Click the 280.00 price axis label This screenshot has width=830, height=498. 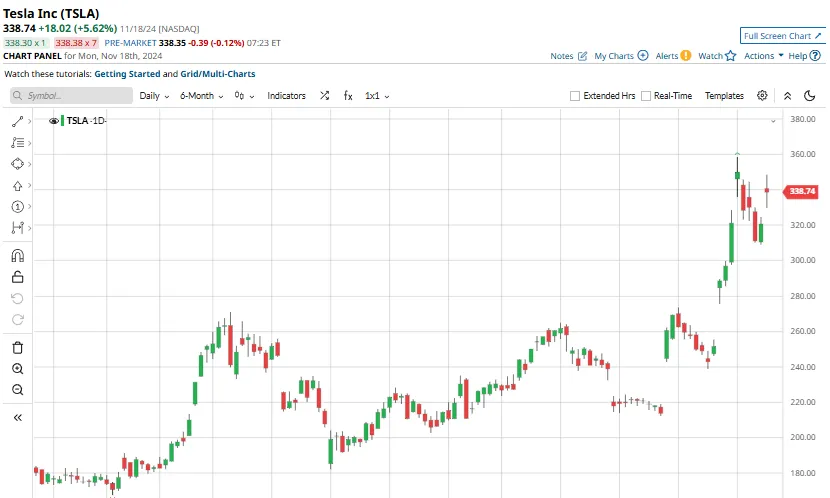pyautogui.click(x=802, y=296)
